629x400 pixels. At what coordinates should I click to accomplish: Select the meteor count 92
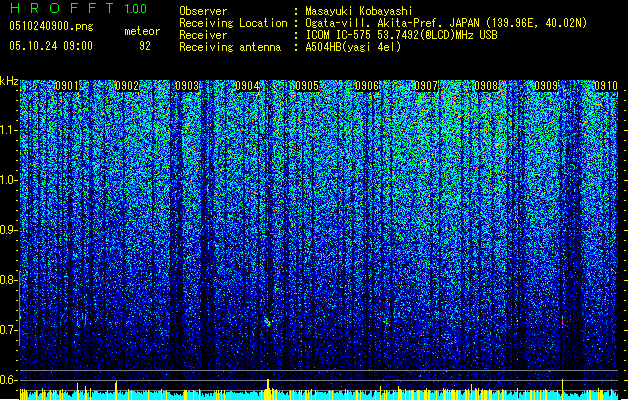point(145,46)
